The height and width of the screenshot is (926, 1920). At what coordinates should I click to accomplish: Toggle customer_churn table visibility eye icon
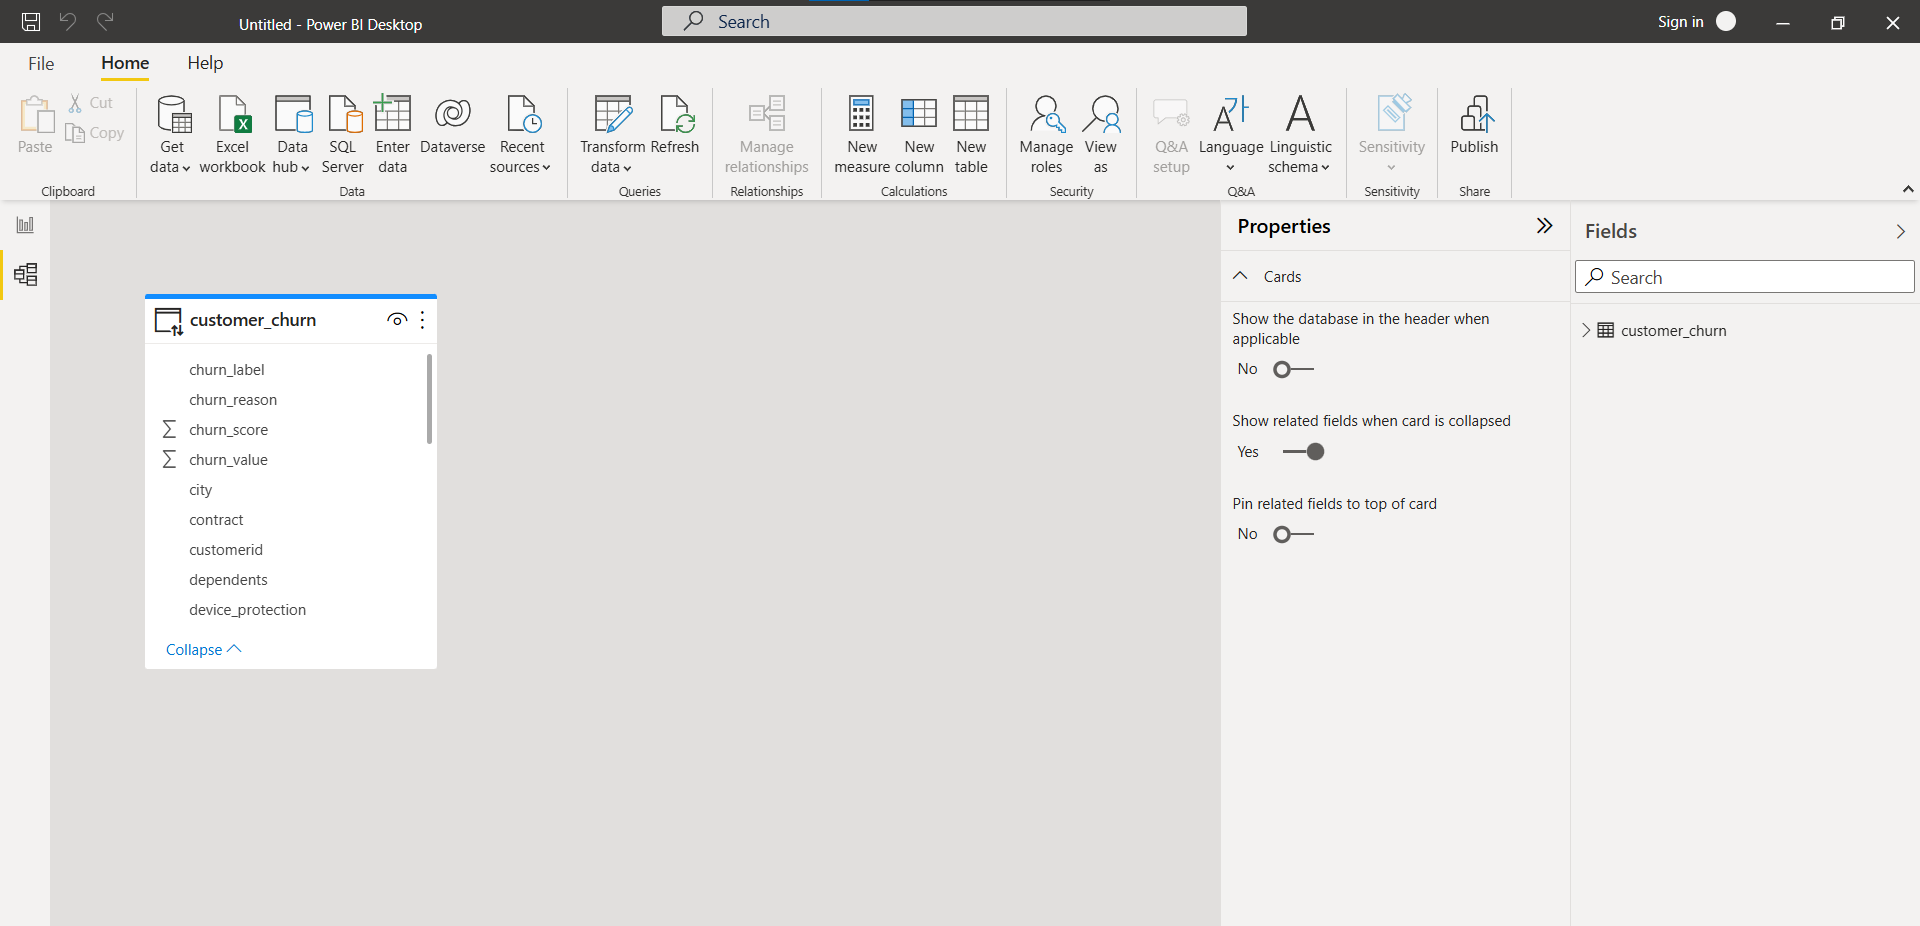click(397, 320)
